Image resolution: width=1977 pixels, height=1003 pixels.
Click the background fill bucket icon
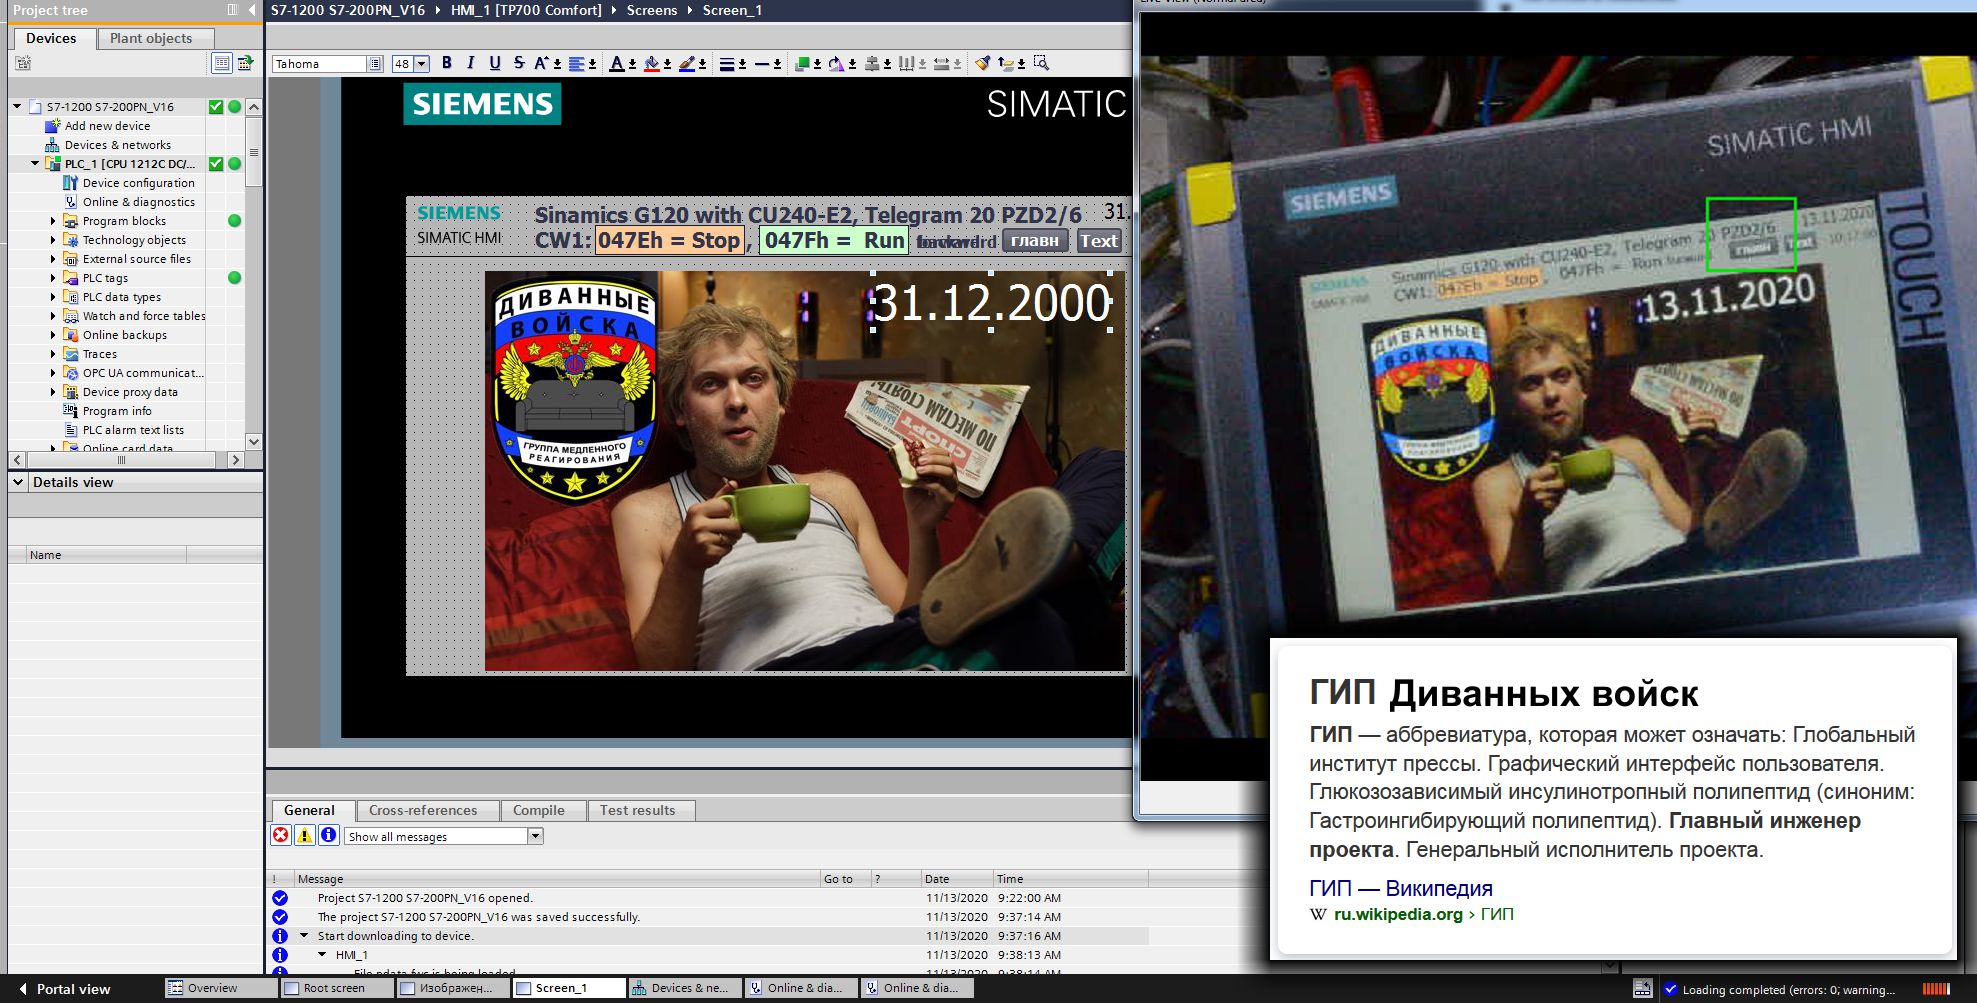click(x=652, y=63)
